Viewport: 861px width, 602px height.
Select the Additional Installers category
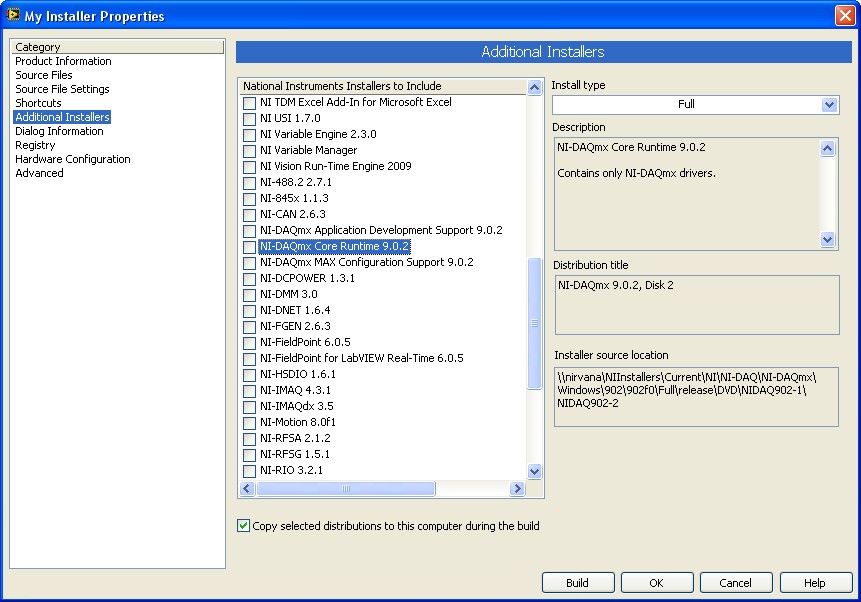point(62,117)
